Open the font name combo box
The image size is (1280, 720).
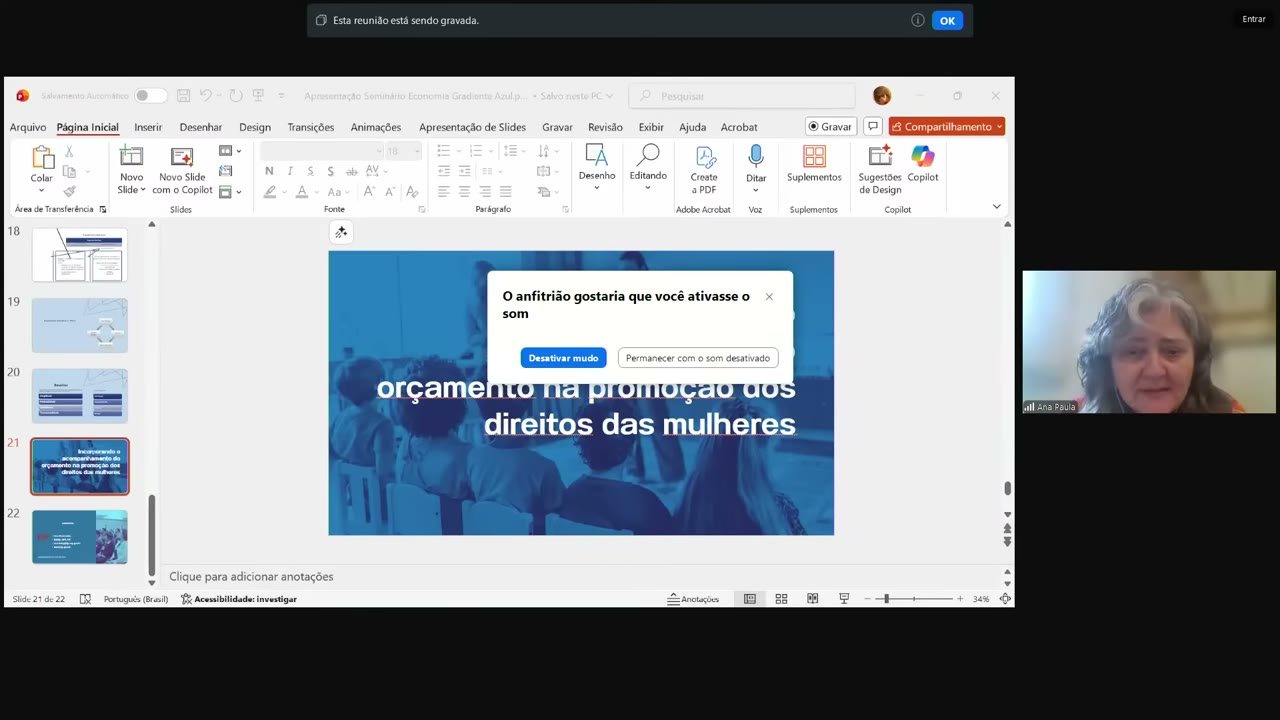(x=321, y=151)
